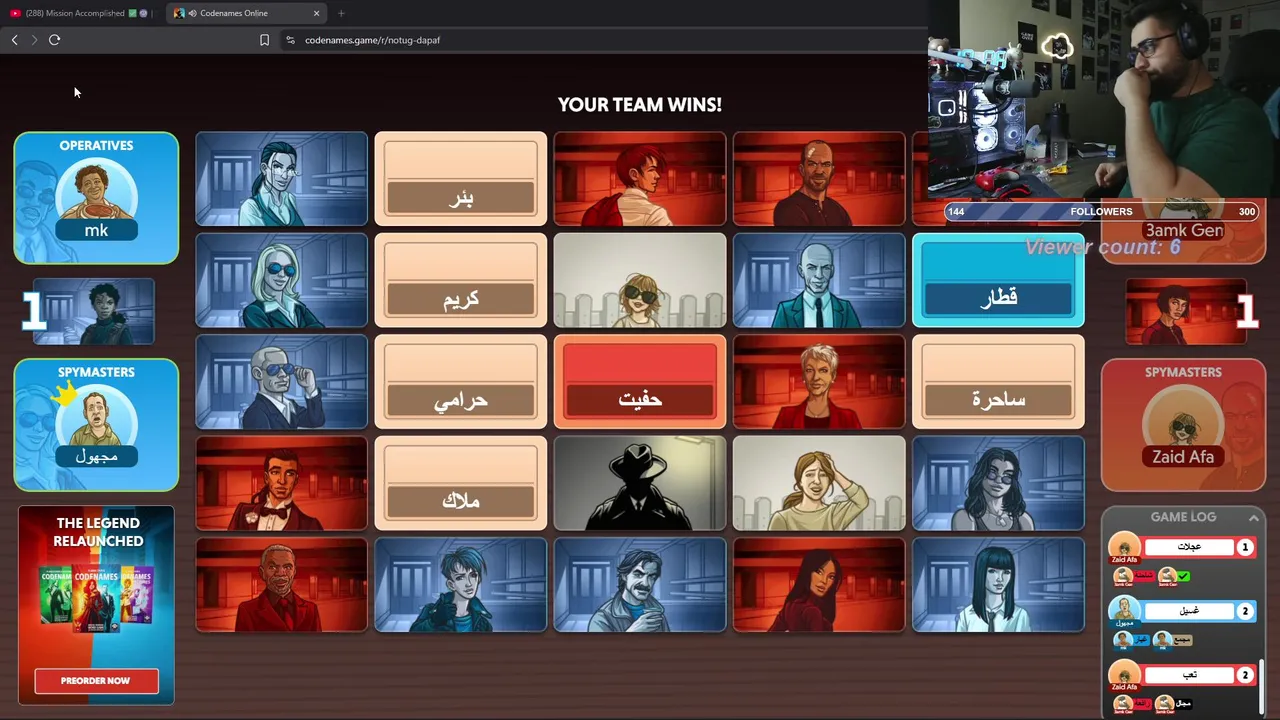Click the blue Spymasters panel heading
The width and height of the screenshot is (1280, 720).
click(x=96, y=372)
